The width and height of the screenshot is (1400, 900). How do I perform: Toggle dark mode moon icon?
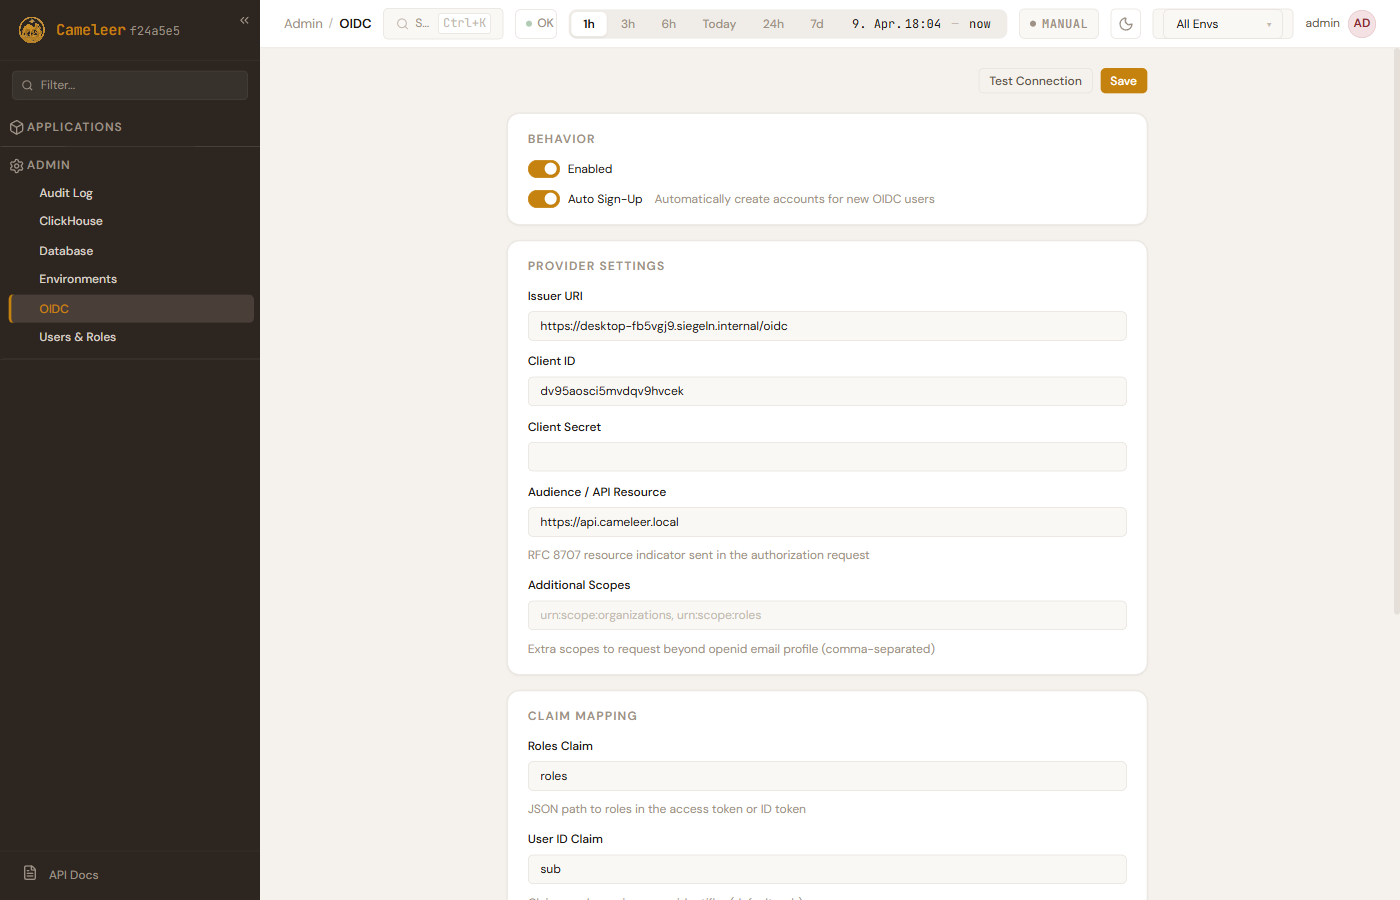point(1126,24)
